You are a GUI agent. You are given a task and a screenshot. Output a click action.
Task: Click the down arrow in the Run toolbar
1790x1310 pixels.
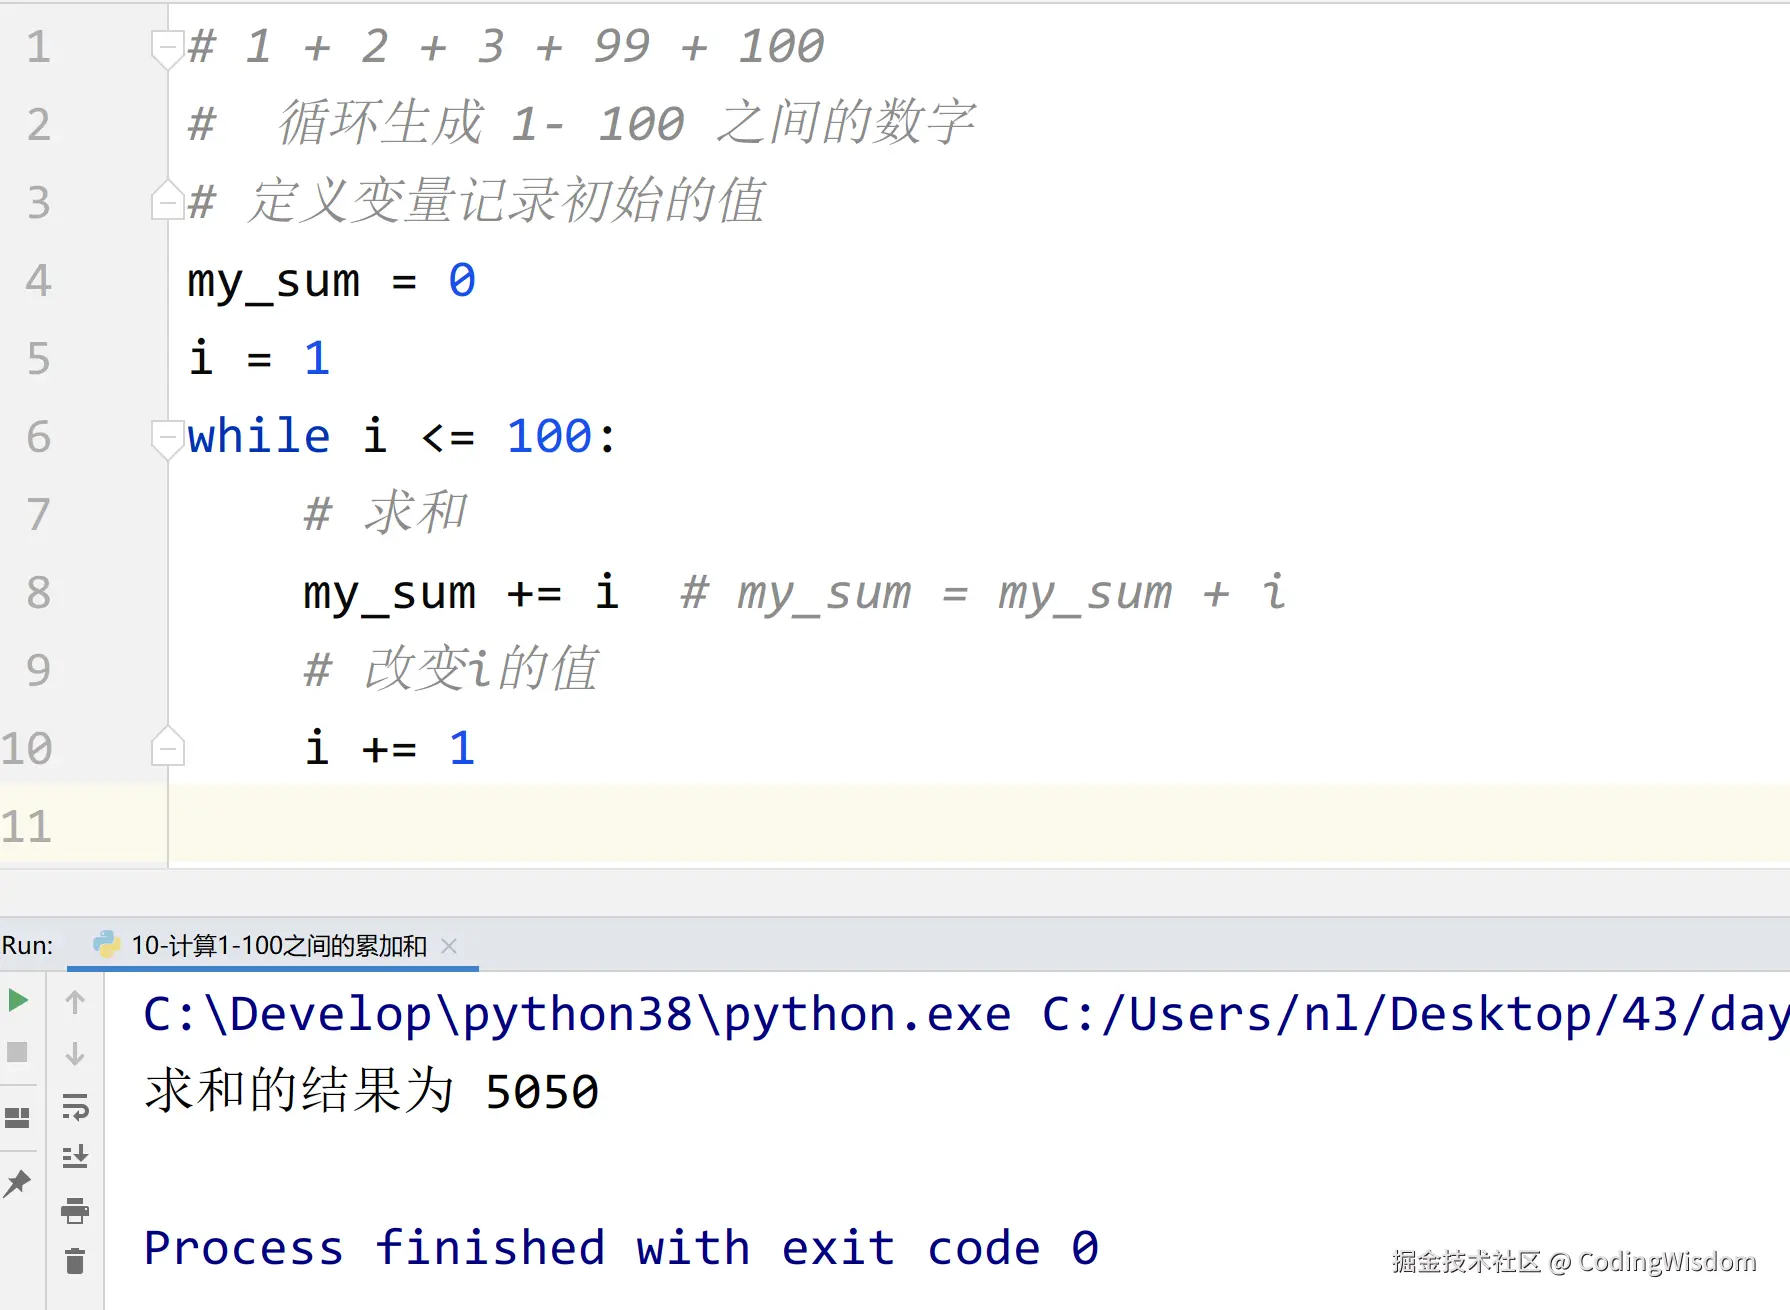[x=75, y=1054]
